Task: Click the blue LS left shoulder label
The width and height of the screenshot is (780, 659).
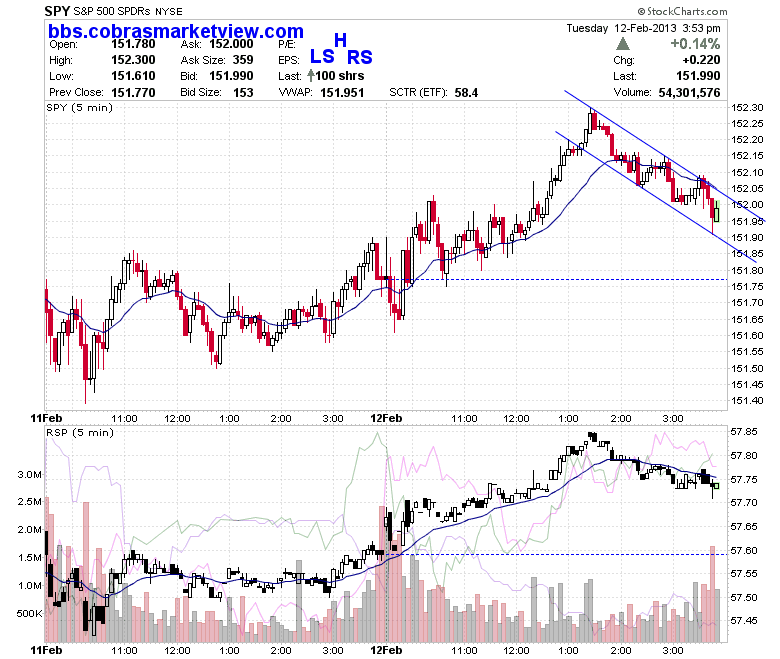Action: point(322,56)
